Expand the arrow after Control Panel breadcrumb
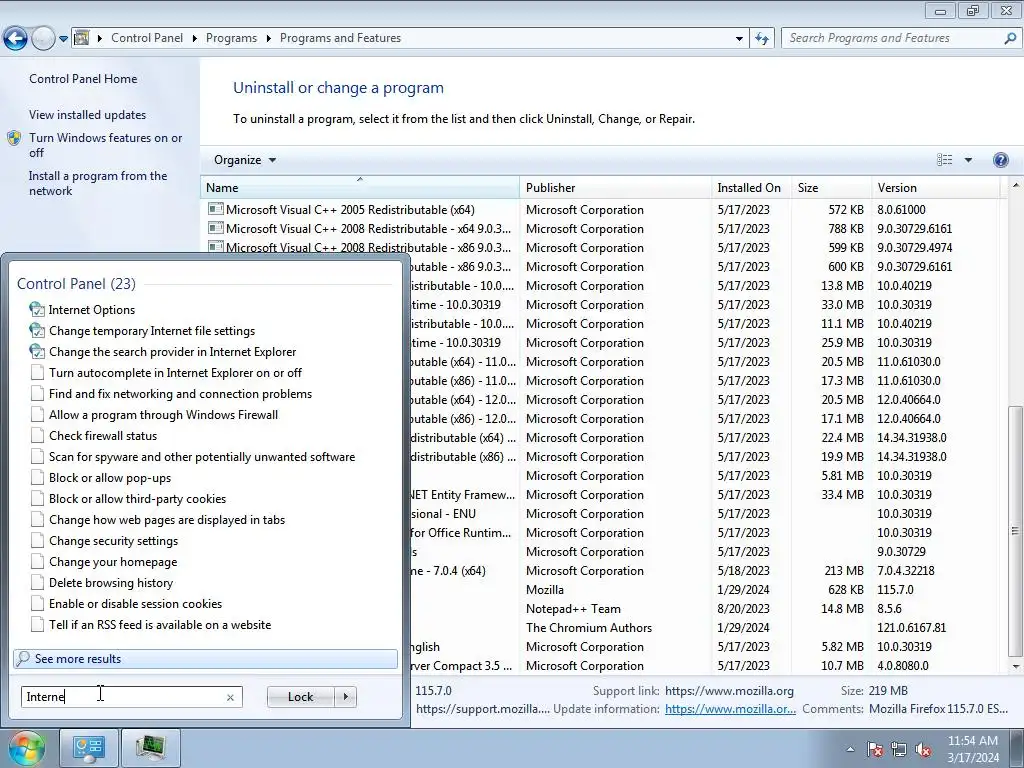1024x768 pixels. 195,39
